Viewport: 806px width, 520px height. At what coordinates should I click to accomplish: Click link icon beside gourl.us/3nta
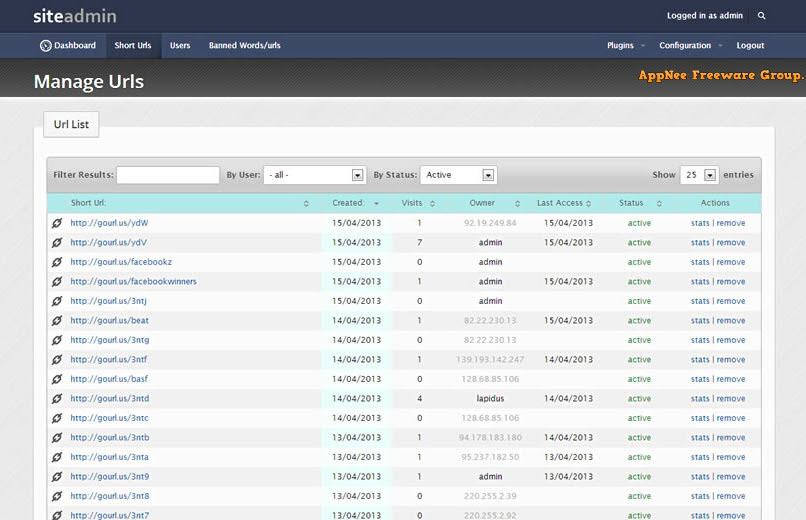pos(57,457)
